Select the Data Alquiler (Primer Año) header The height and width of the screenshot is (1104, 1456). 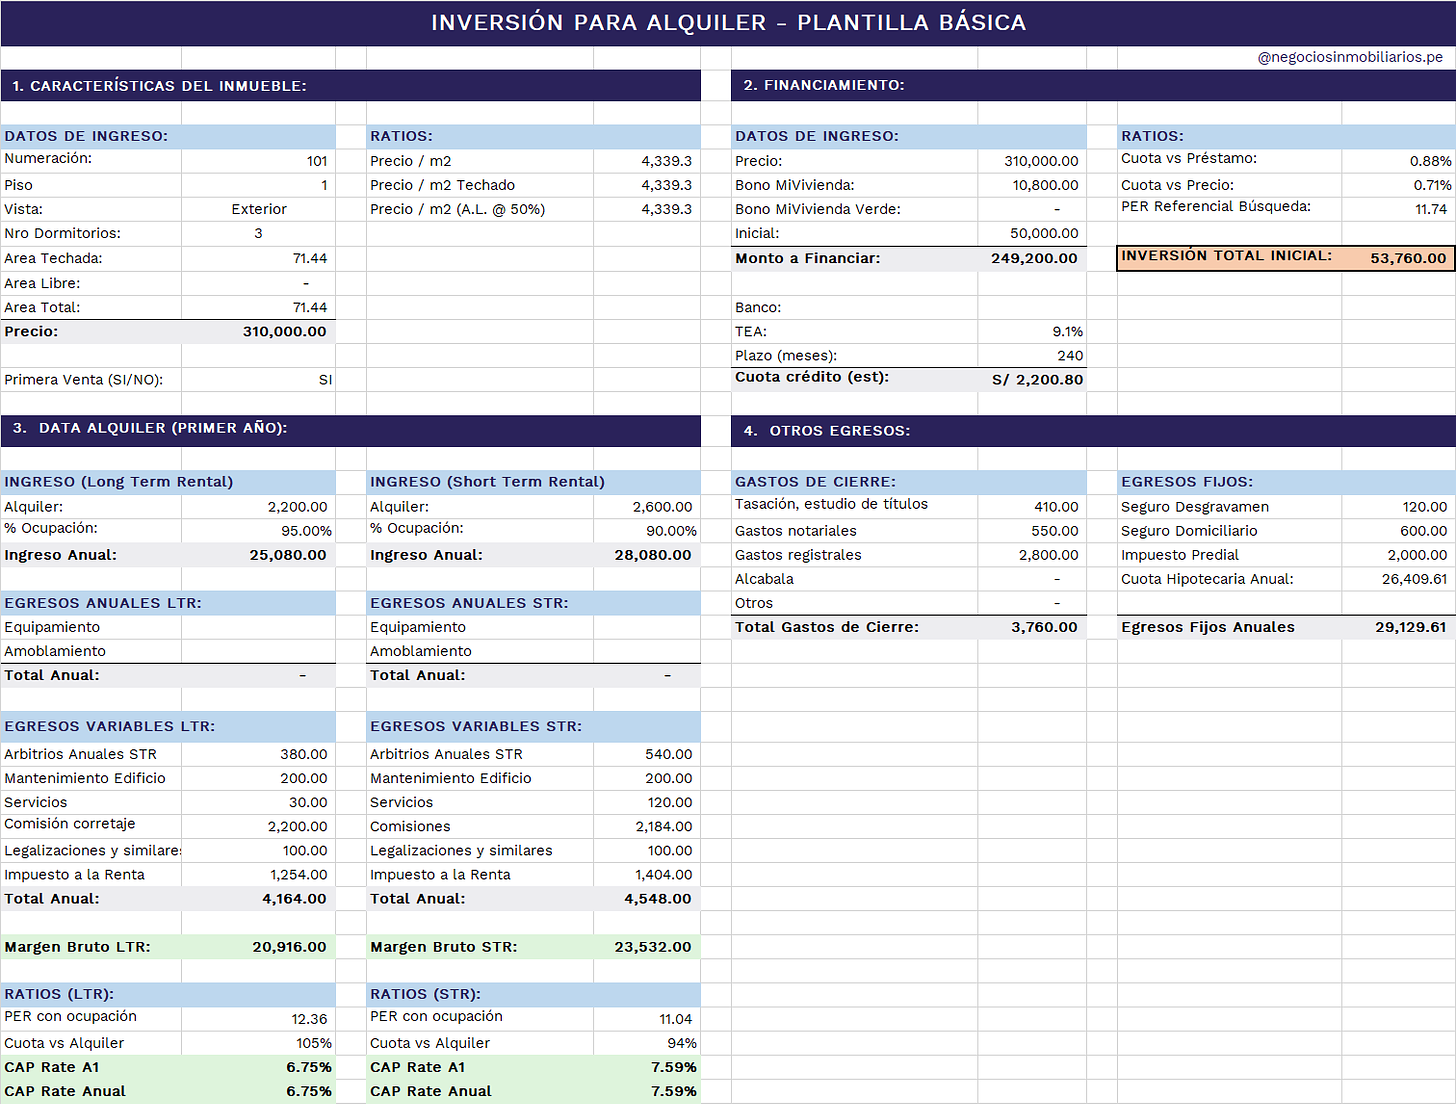tap(351, 430)
